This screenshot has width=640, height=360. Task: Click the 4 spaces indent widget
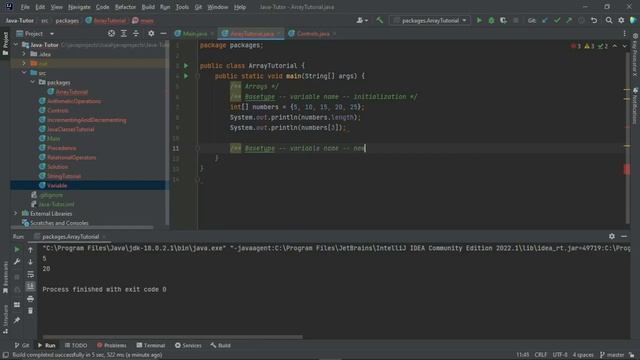point(583,355)
